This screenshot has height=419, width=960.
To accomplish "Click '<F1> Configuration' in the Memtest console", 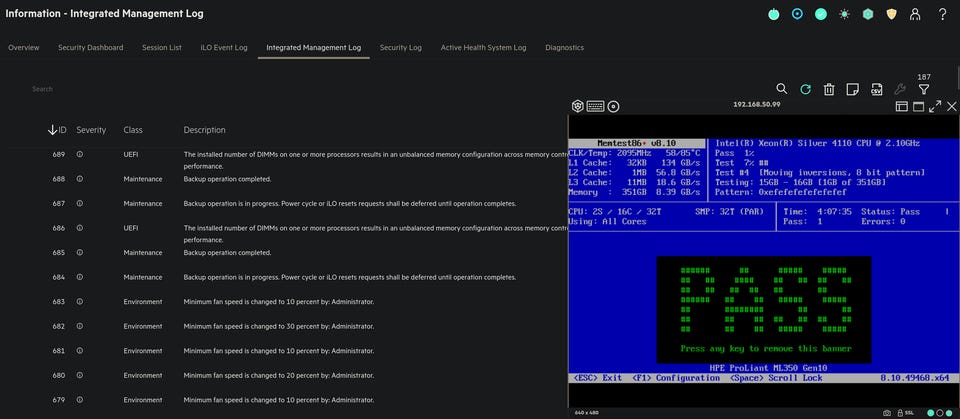I will point(676,378).
